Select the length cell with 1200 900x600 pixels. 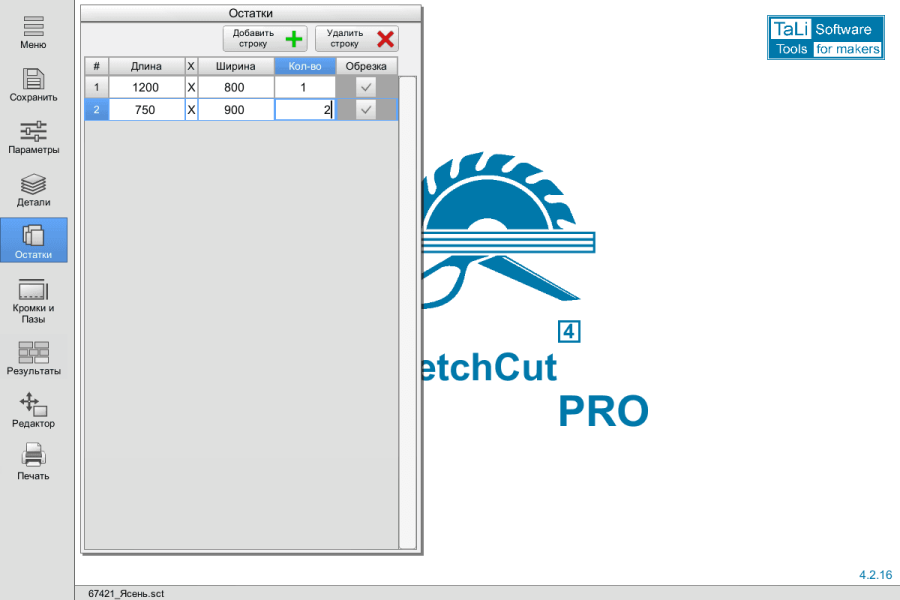coord(146,87)
